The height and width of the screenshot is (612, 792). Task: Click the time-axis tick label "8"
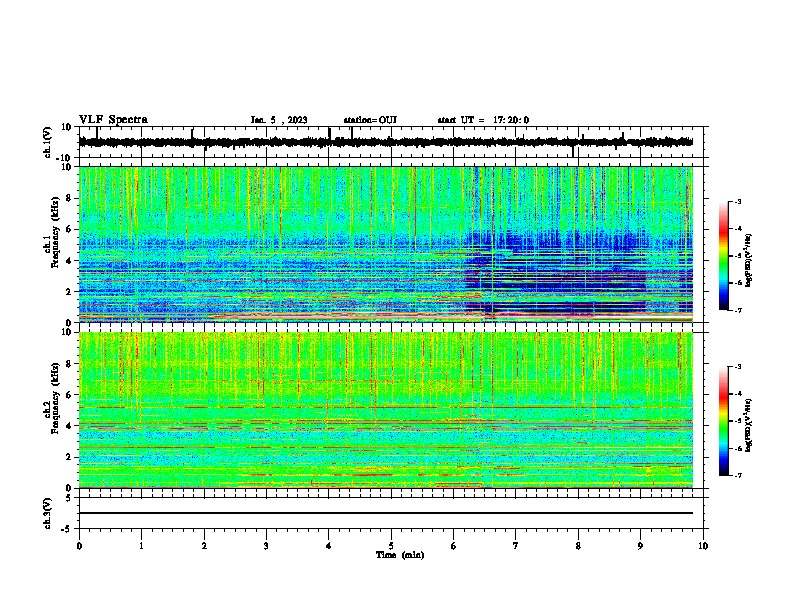pyautogui.click(x=578, y=546)
